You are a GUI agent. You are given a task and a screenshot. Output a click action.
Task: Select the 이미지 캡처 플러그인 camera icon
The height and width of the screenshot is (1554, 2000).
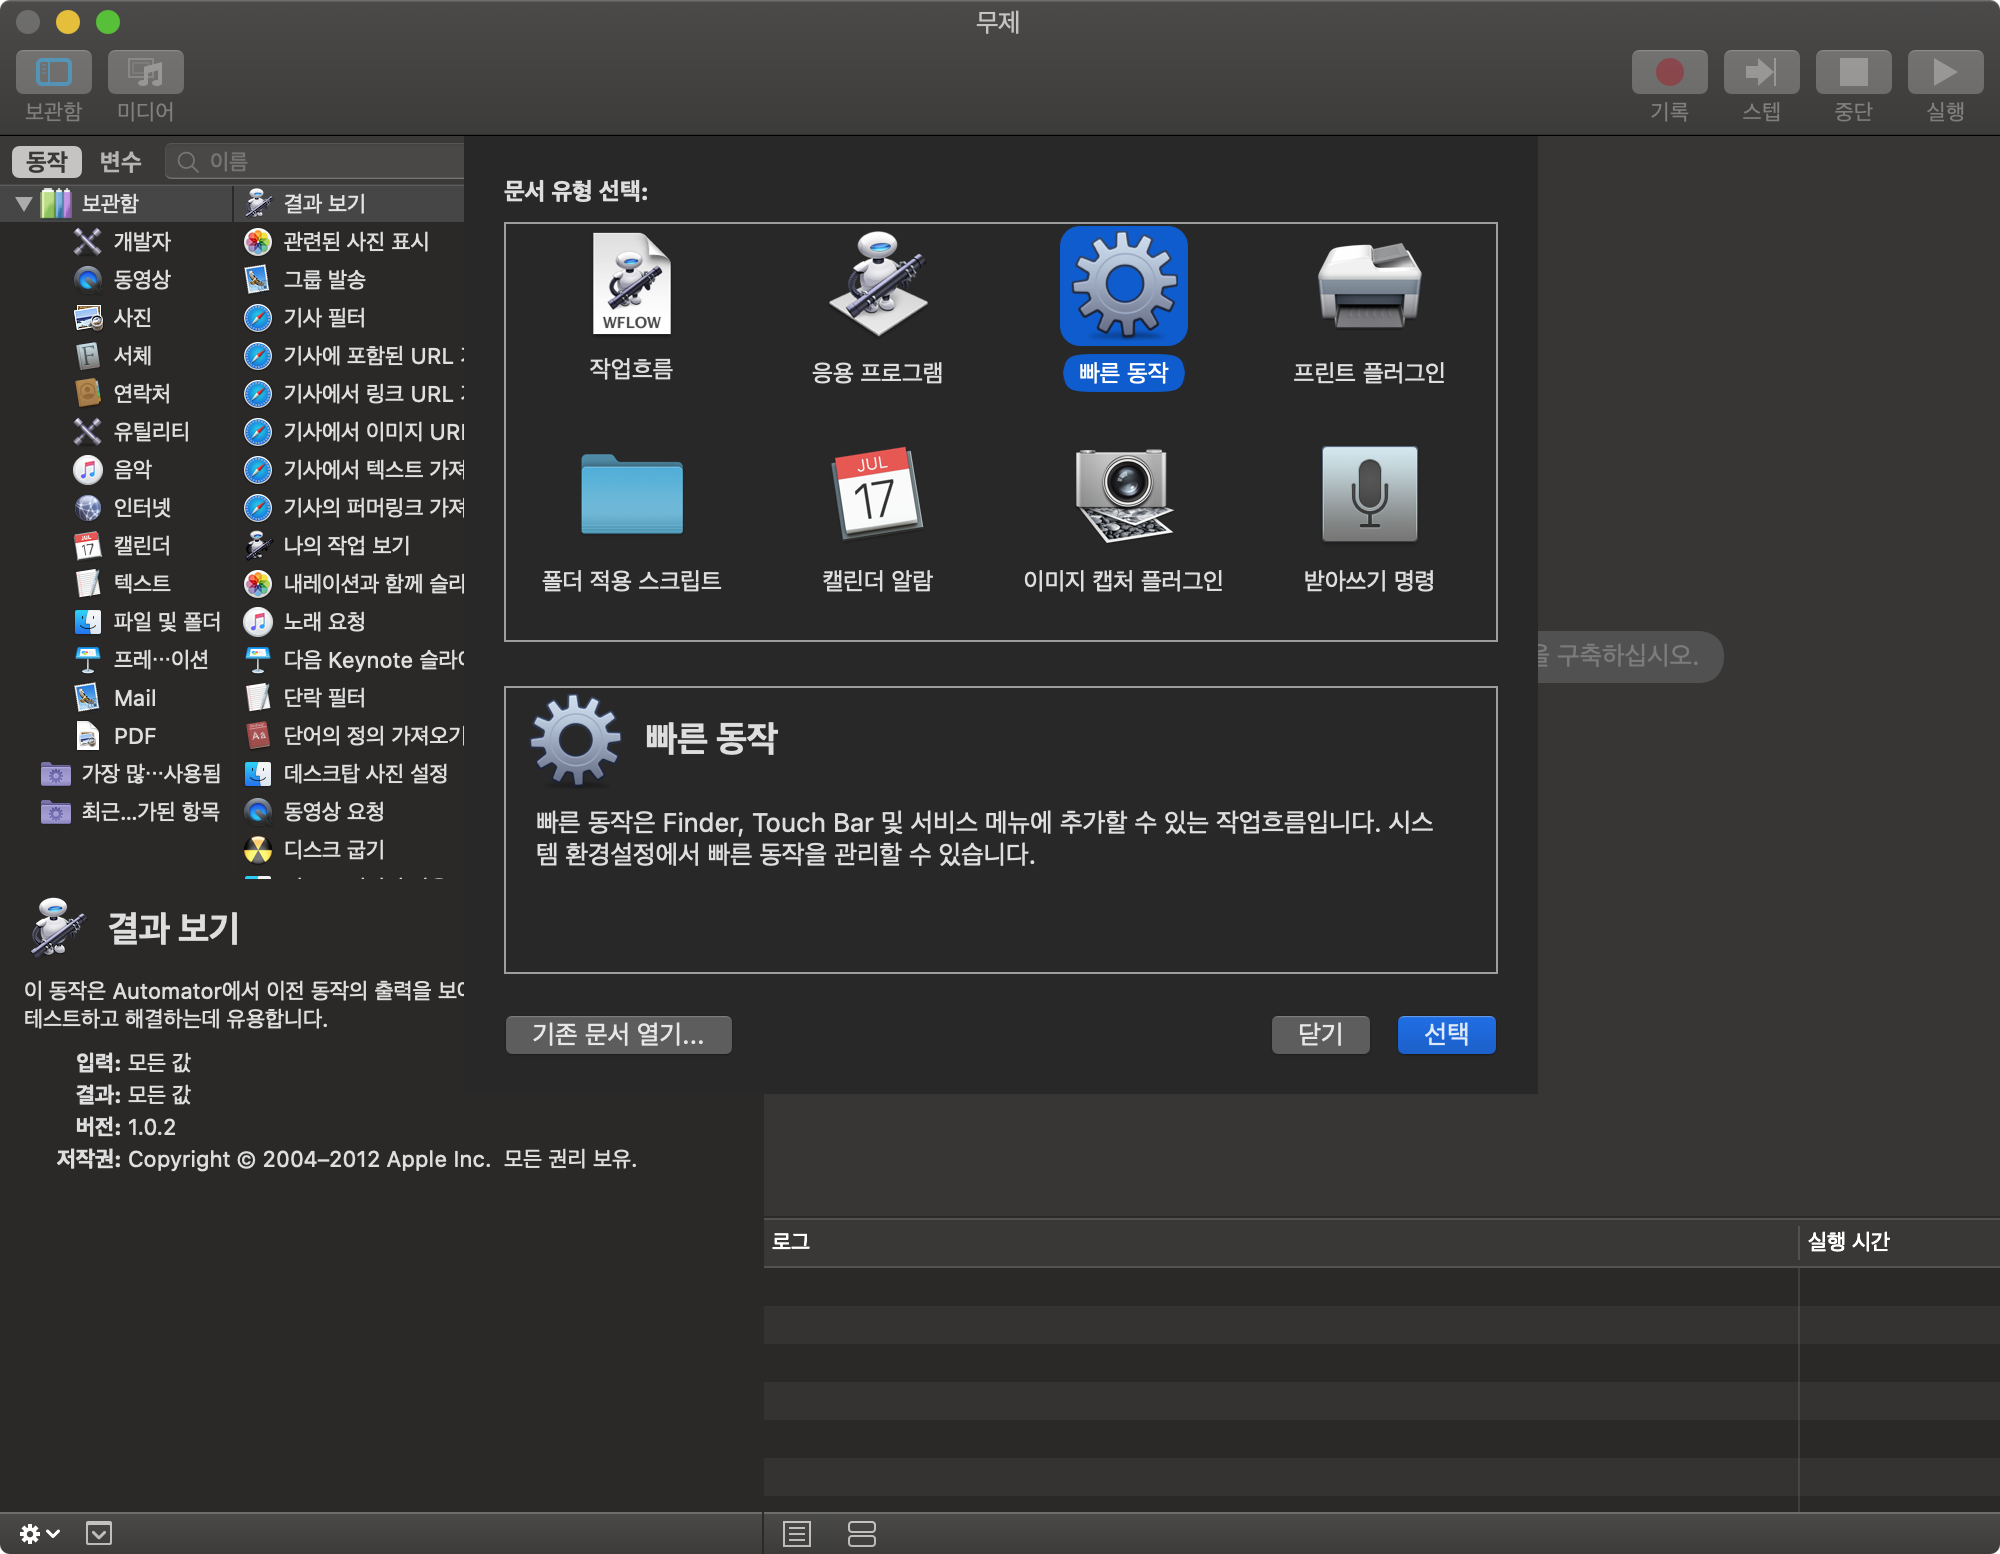pos(1123,494)
